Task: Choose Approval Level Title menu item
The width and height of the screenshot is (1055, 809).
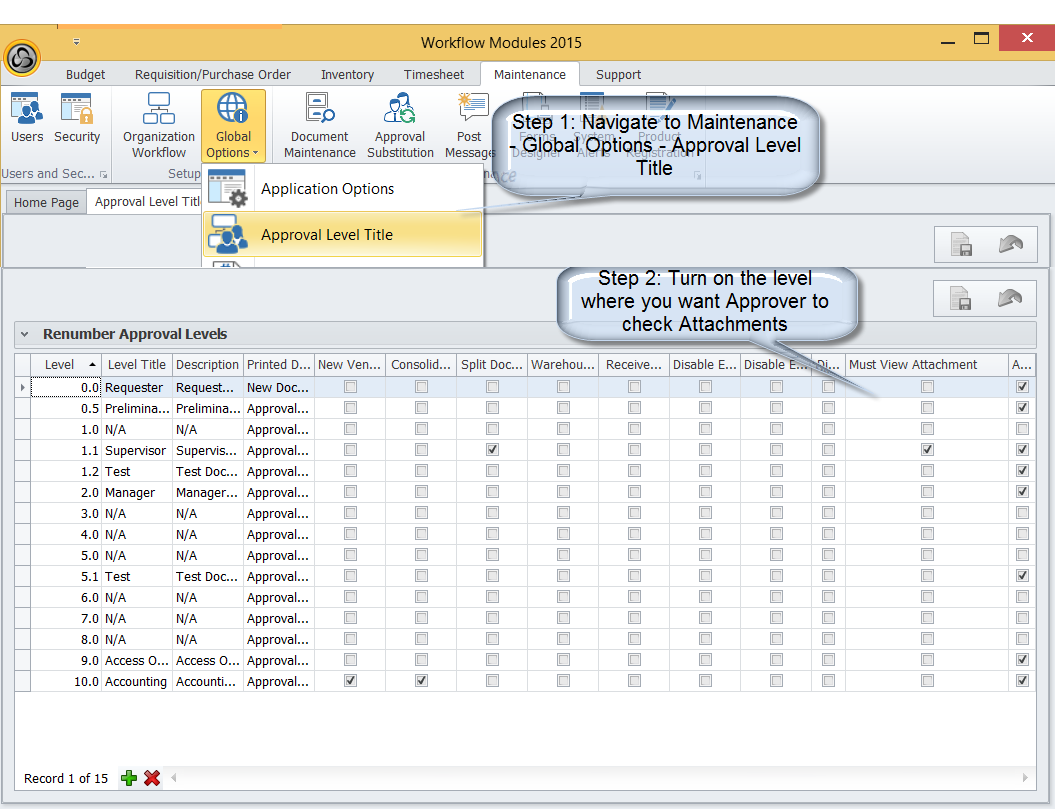Action: [x=327, y=235]
